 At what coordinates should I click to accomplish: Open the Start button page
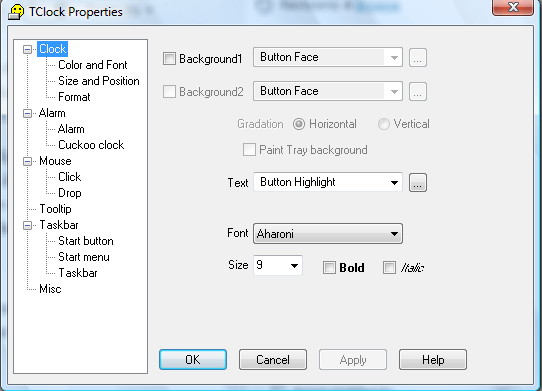tap(86, 241)
